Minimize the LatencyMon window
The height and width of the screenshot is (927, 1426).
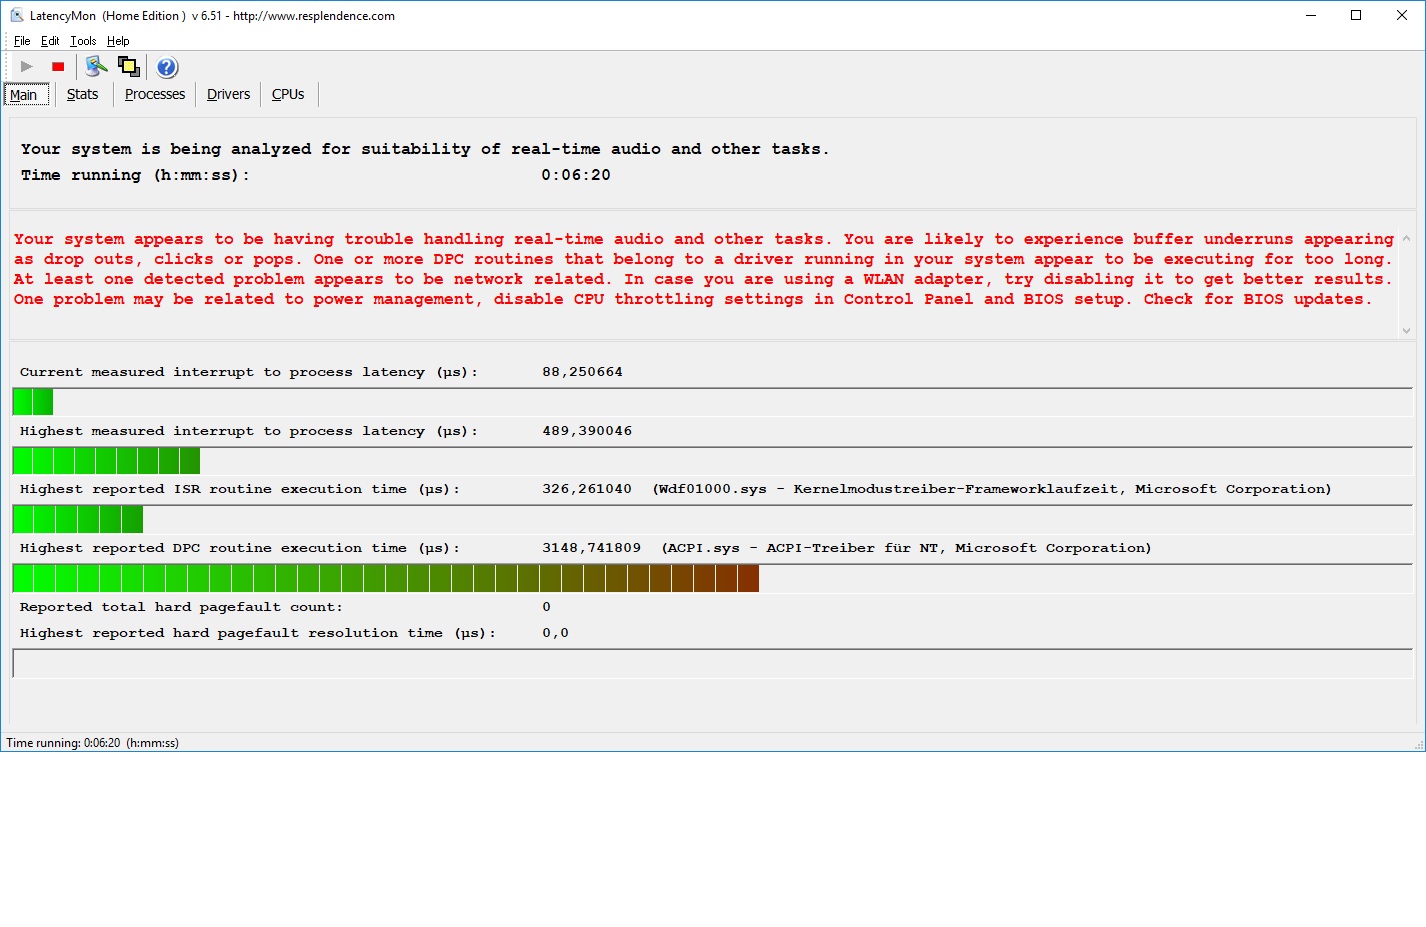click(1311, 15)
